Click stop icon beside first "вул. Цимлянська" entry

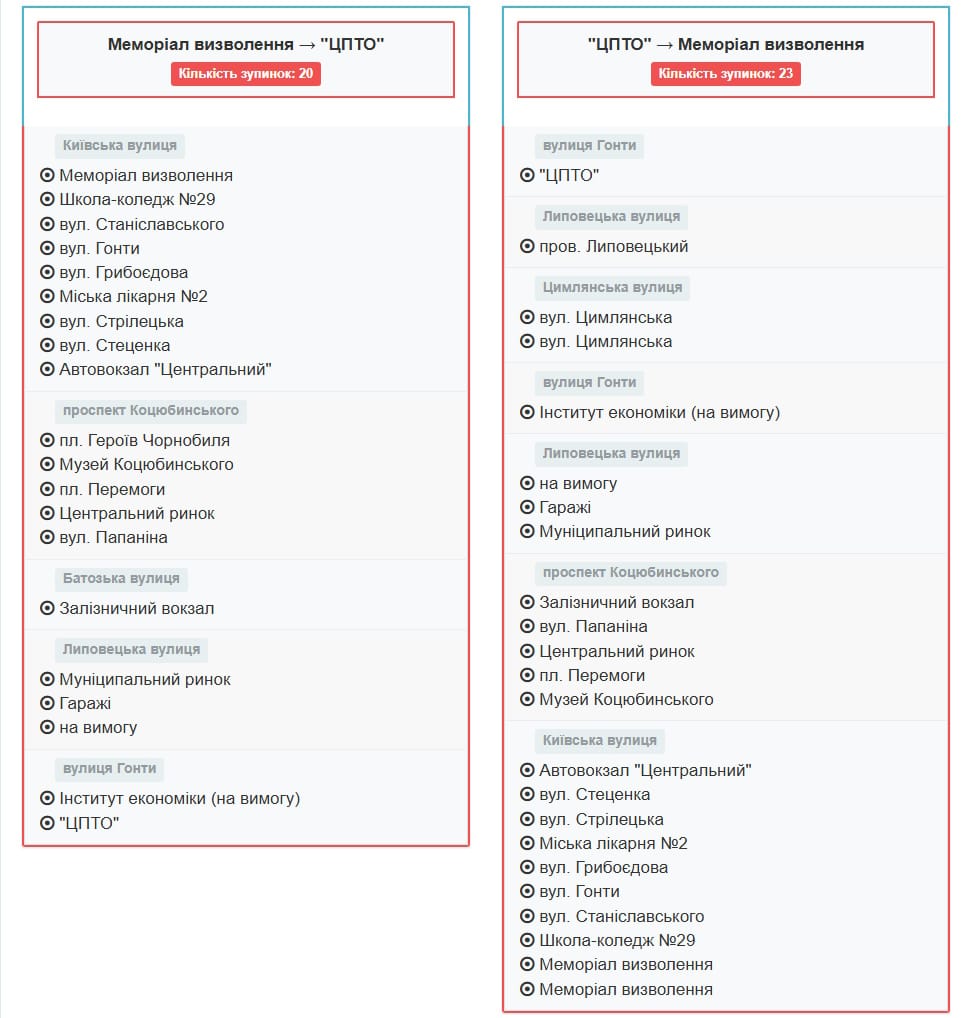tap(527, 317)
